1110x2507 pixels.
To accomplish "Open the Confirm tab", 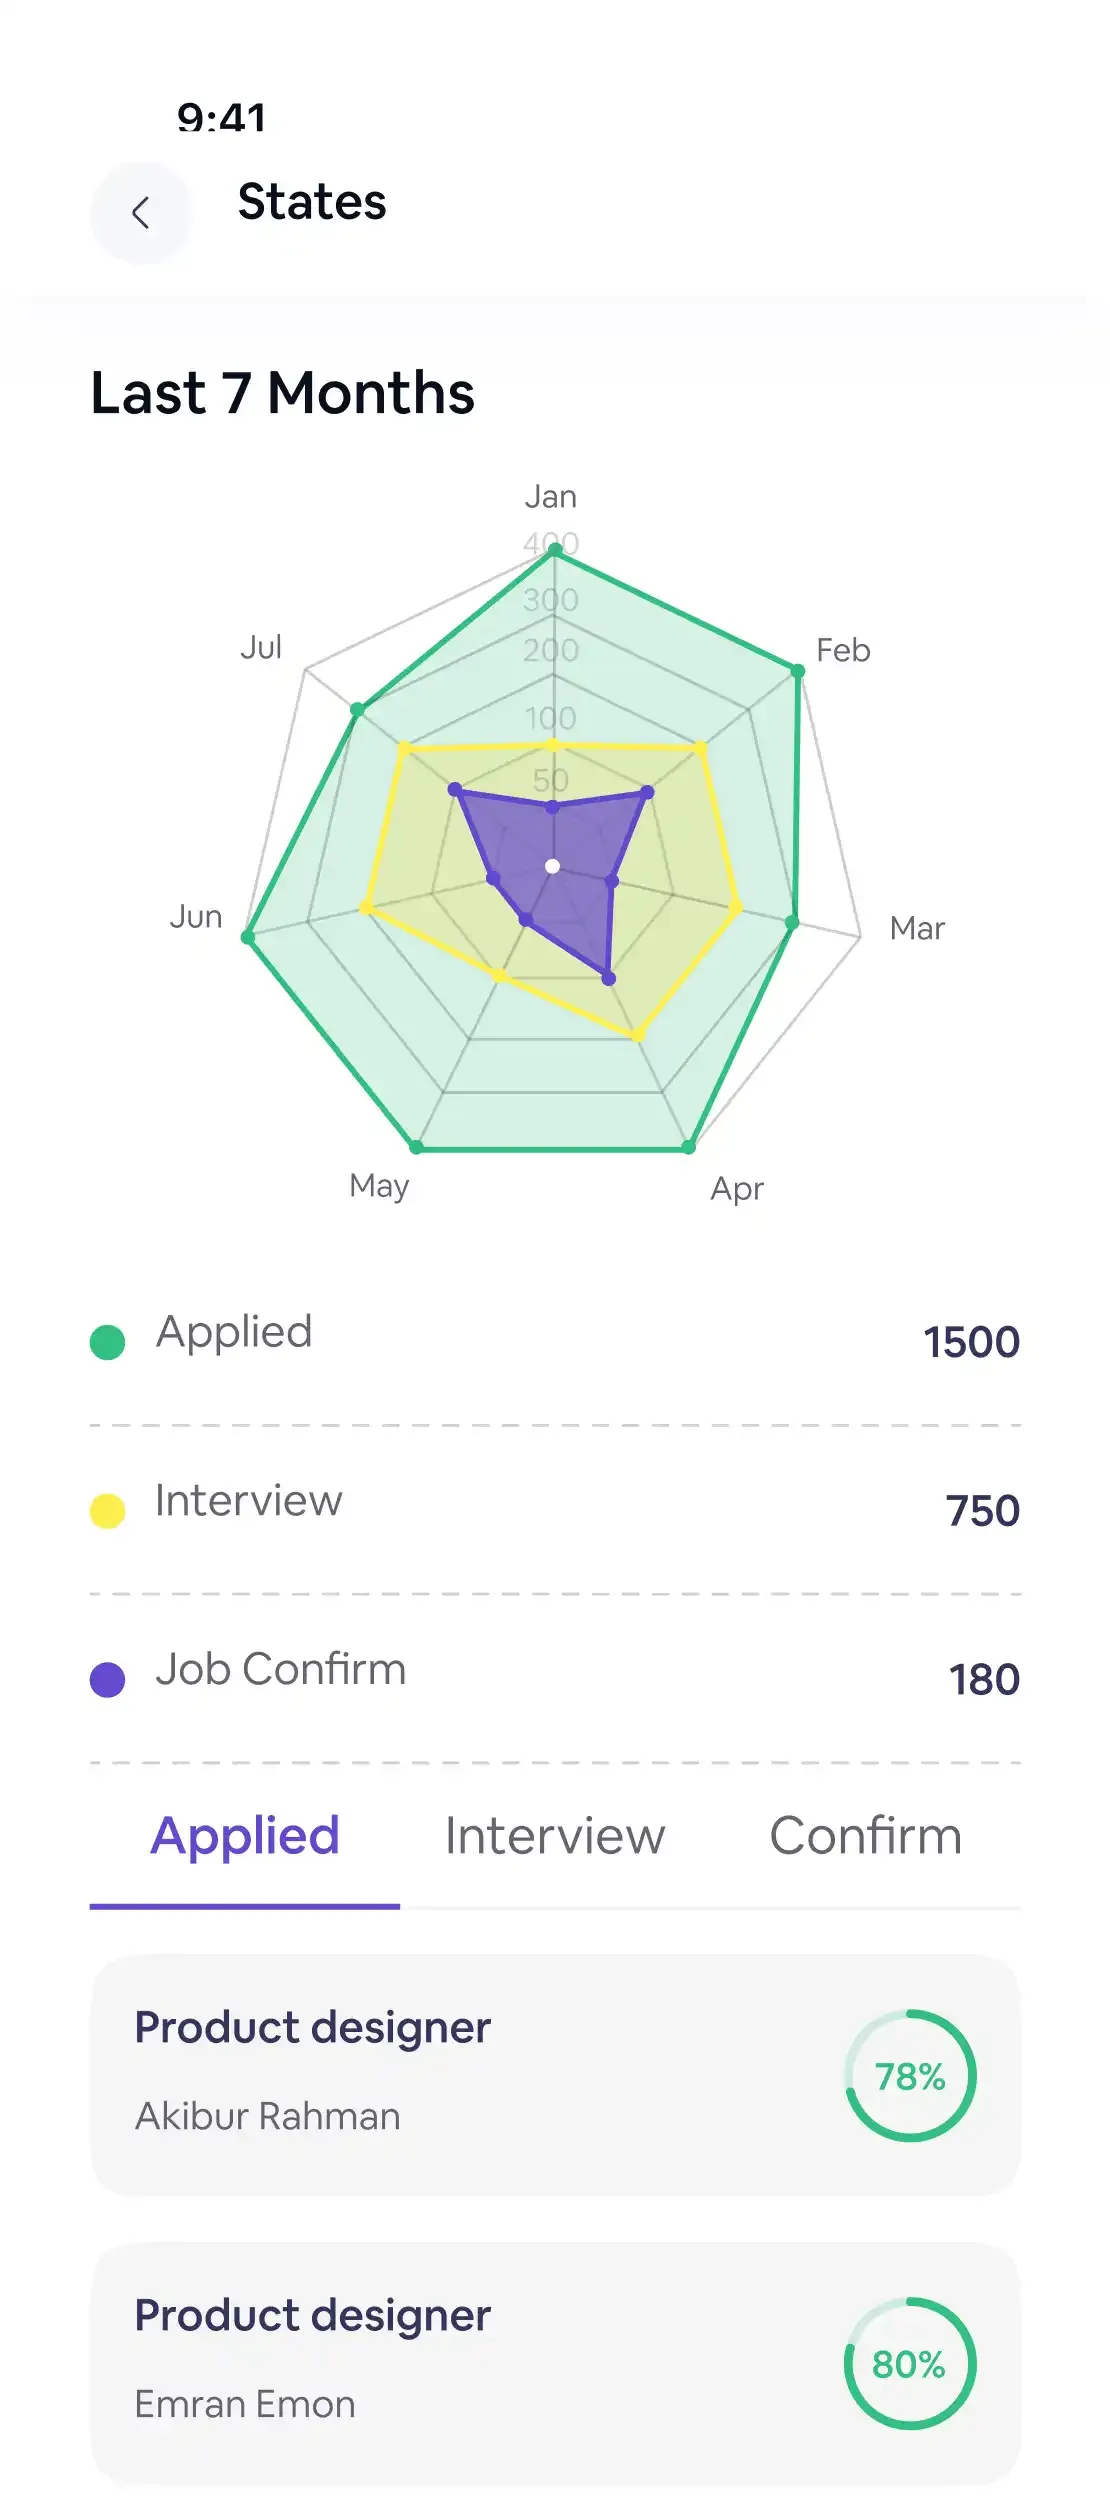I will tap(865, 1836).
